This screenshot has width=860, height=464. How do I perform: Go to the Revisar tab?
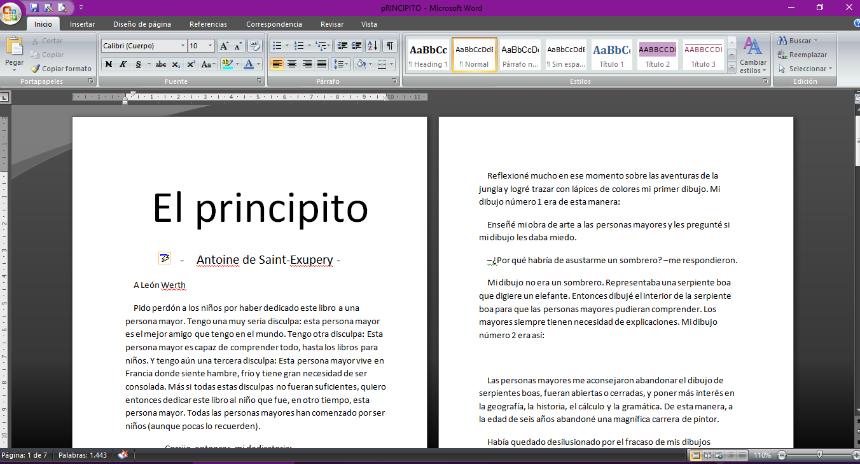click(x=331, y=24)
